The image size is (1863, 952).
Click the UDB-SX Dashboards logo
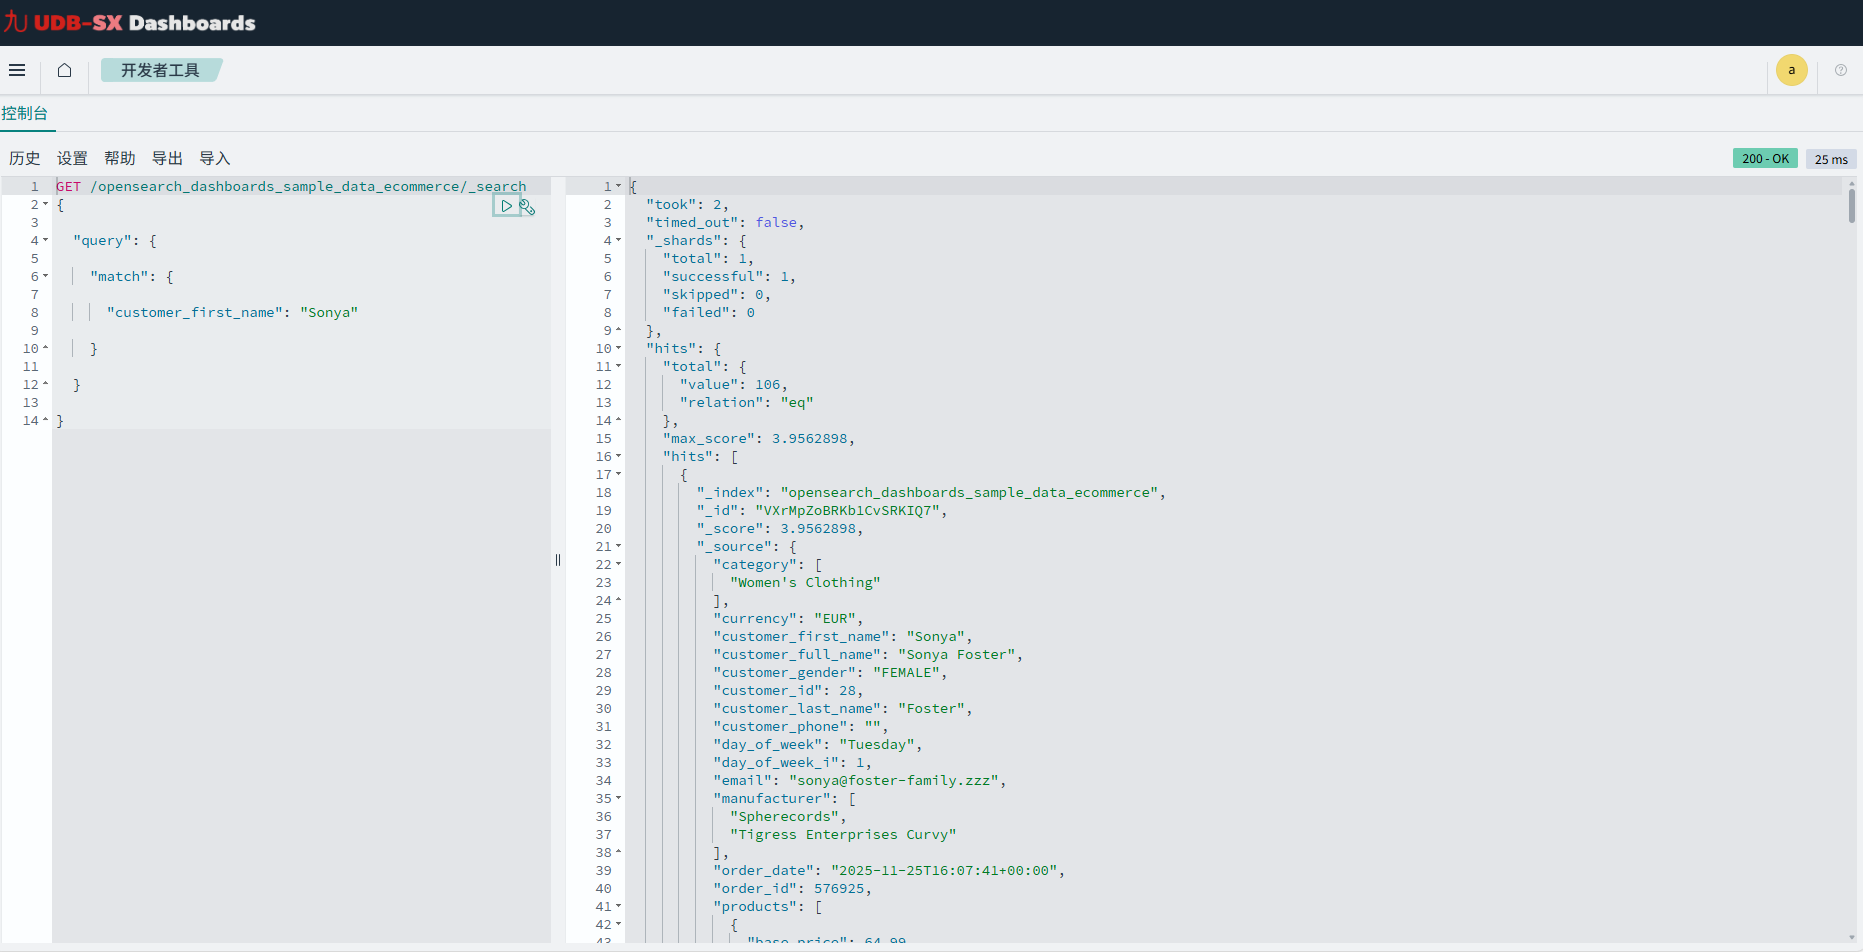tap(130, 22)
